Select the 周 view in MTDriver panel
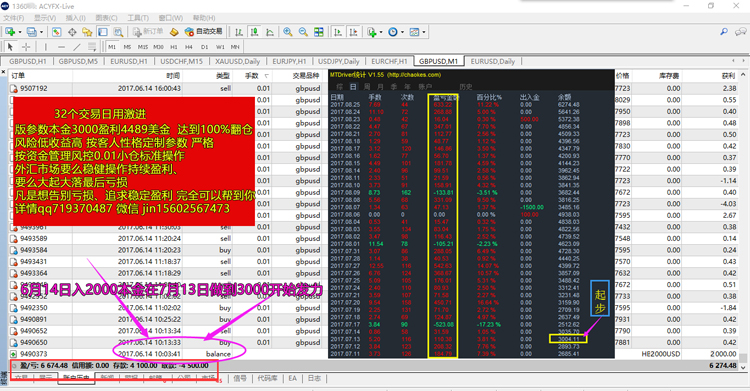750x391 pixels. (x=367, y=87)
